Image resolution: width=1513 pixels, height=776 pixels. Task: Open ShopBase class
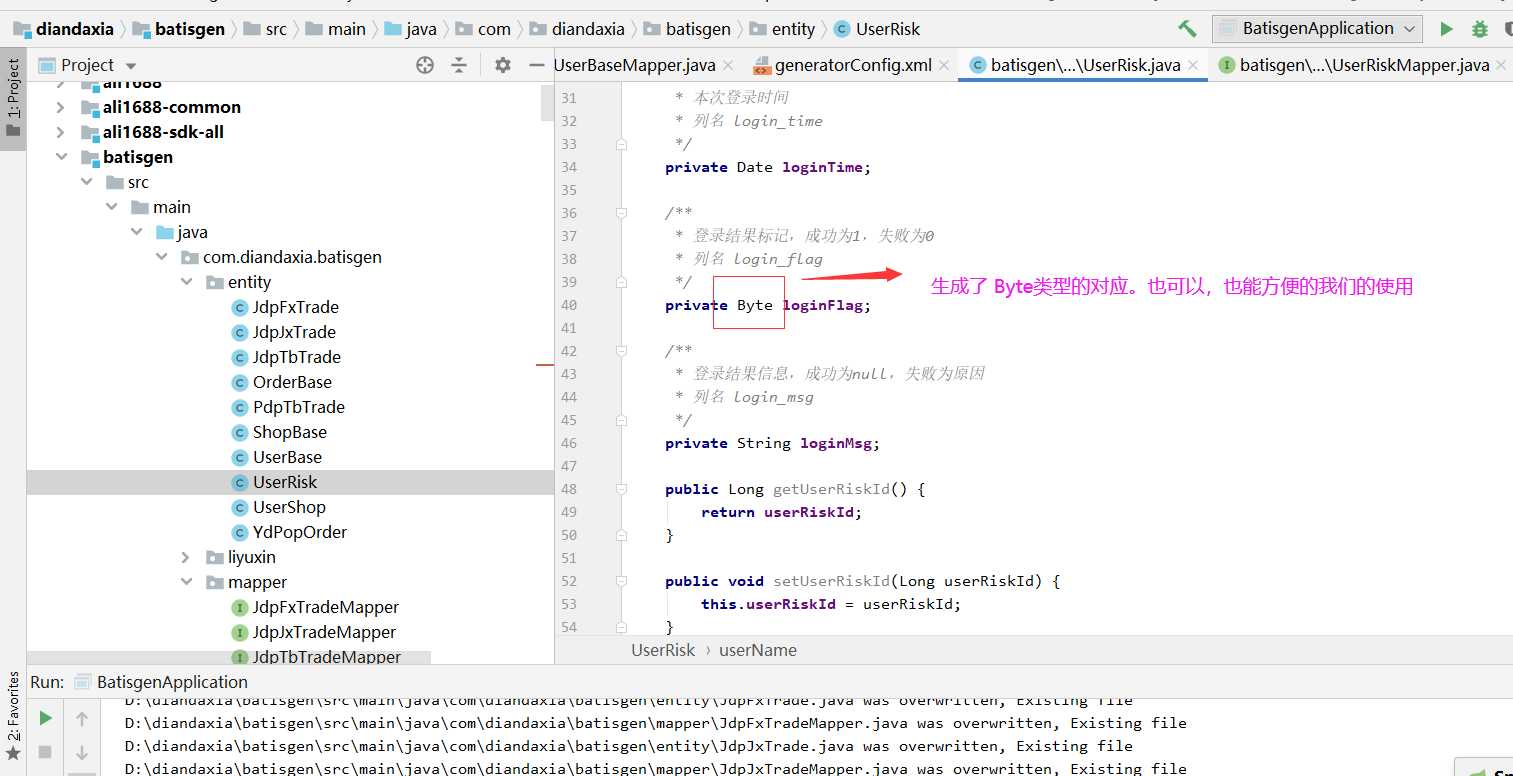289,432
